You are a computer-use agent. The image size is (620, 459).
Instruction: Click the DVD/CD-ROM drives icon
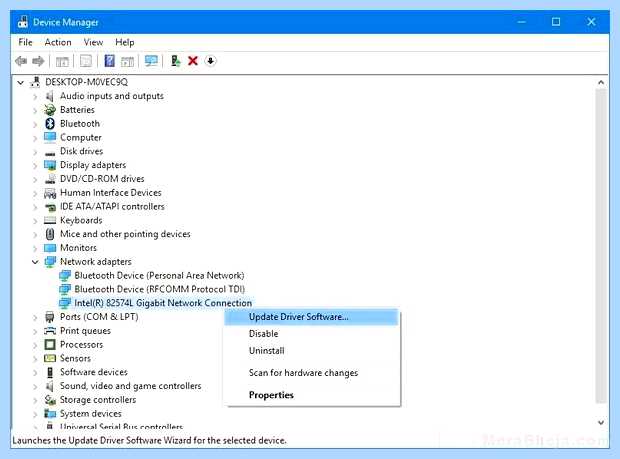pyautogui.click(x=50, y=179)
